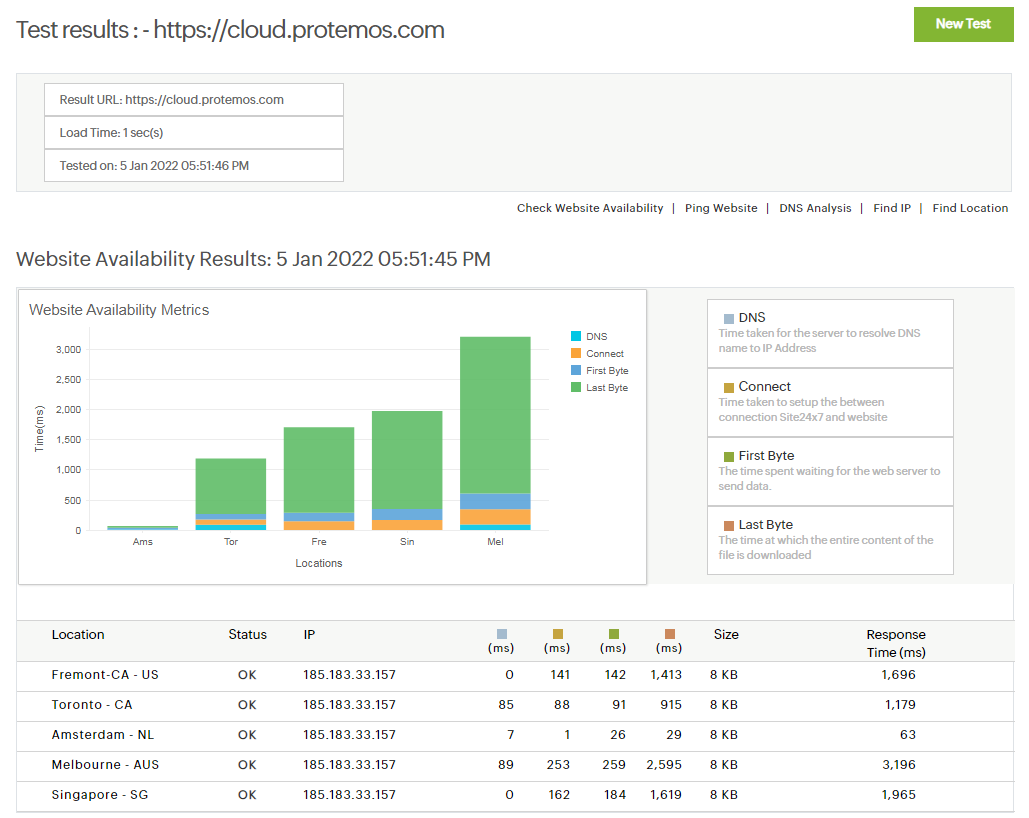
Task: Click the green New Test button
Action: (x=963, y=24)
